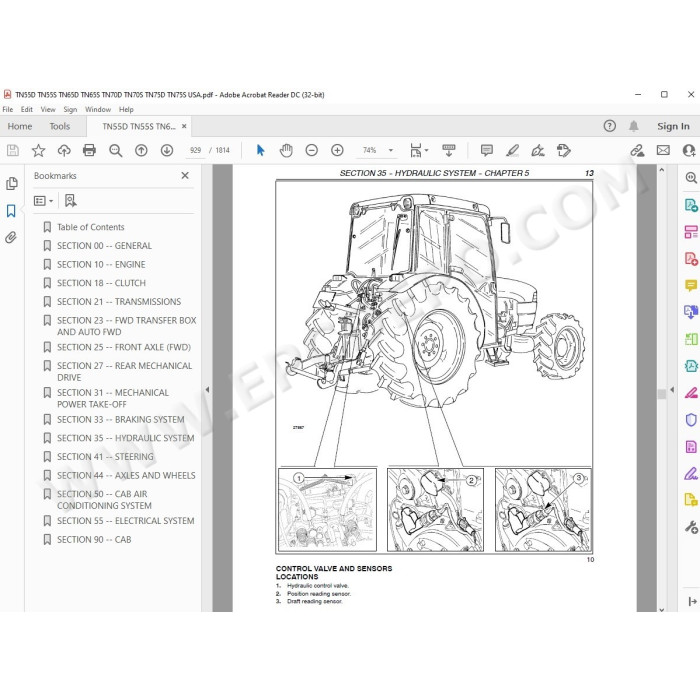Open the attachments paperclip panel
The image size is (700, 700).
pos(11,237)
